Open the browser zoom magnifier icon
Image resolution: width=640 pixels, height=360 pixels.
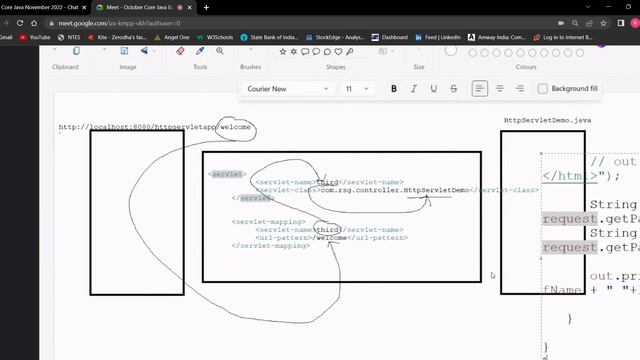pos(575,23)
